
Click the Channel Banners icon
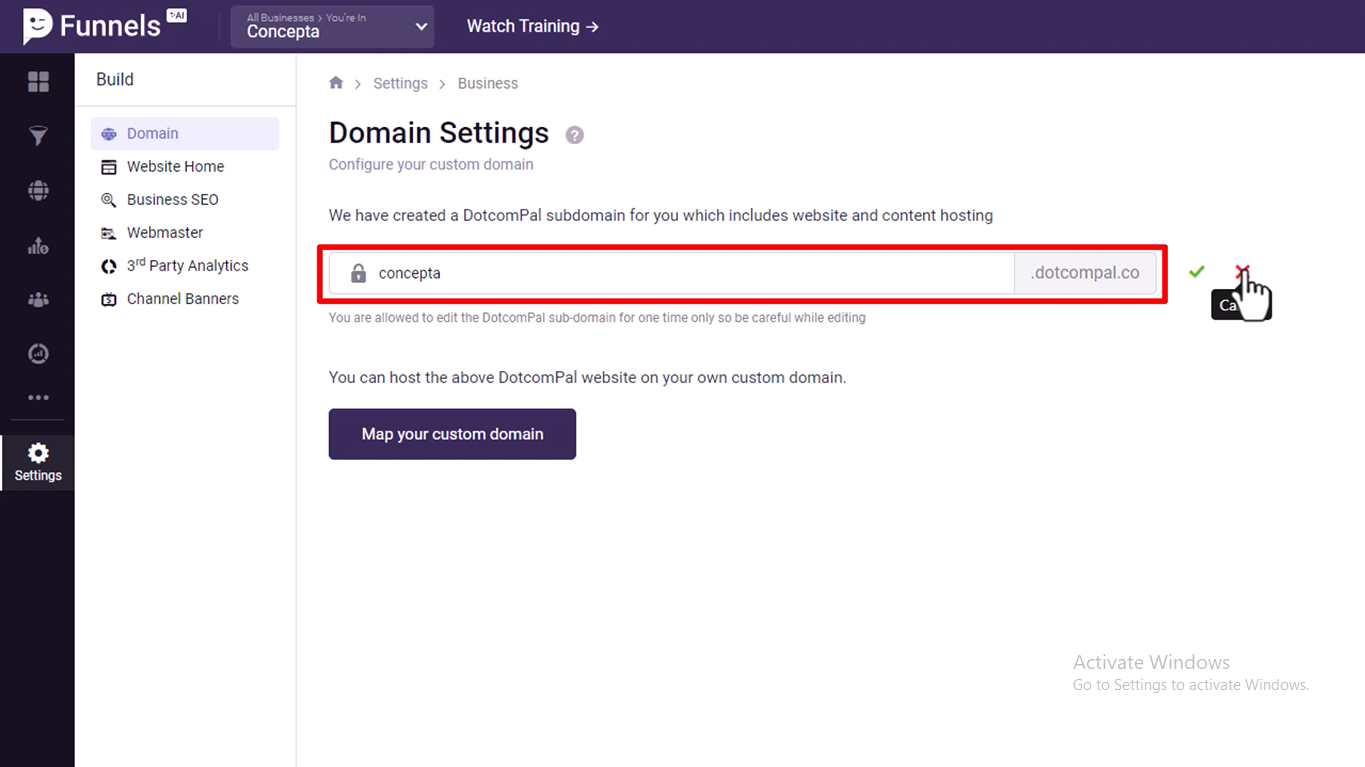pyautogui.click(x=109, y=299)
